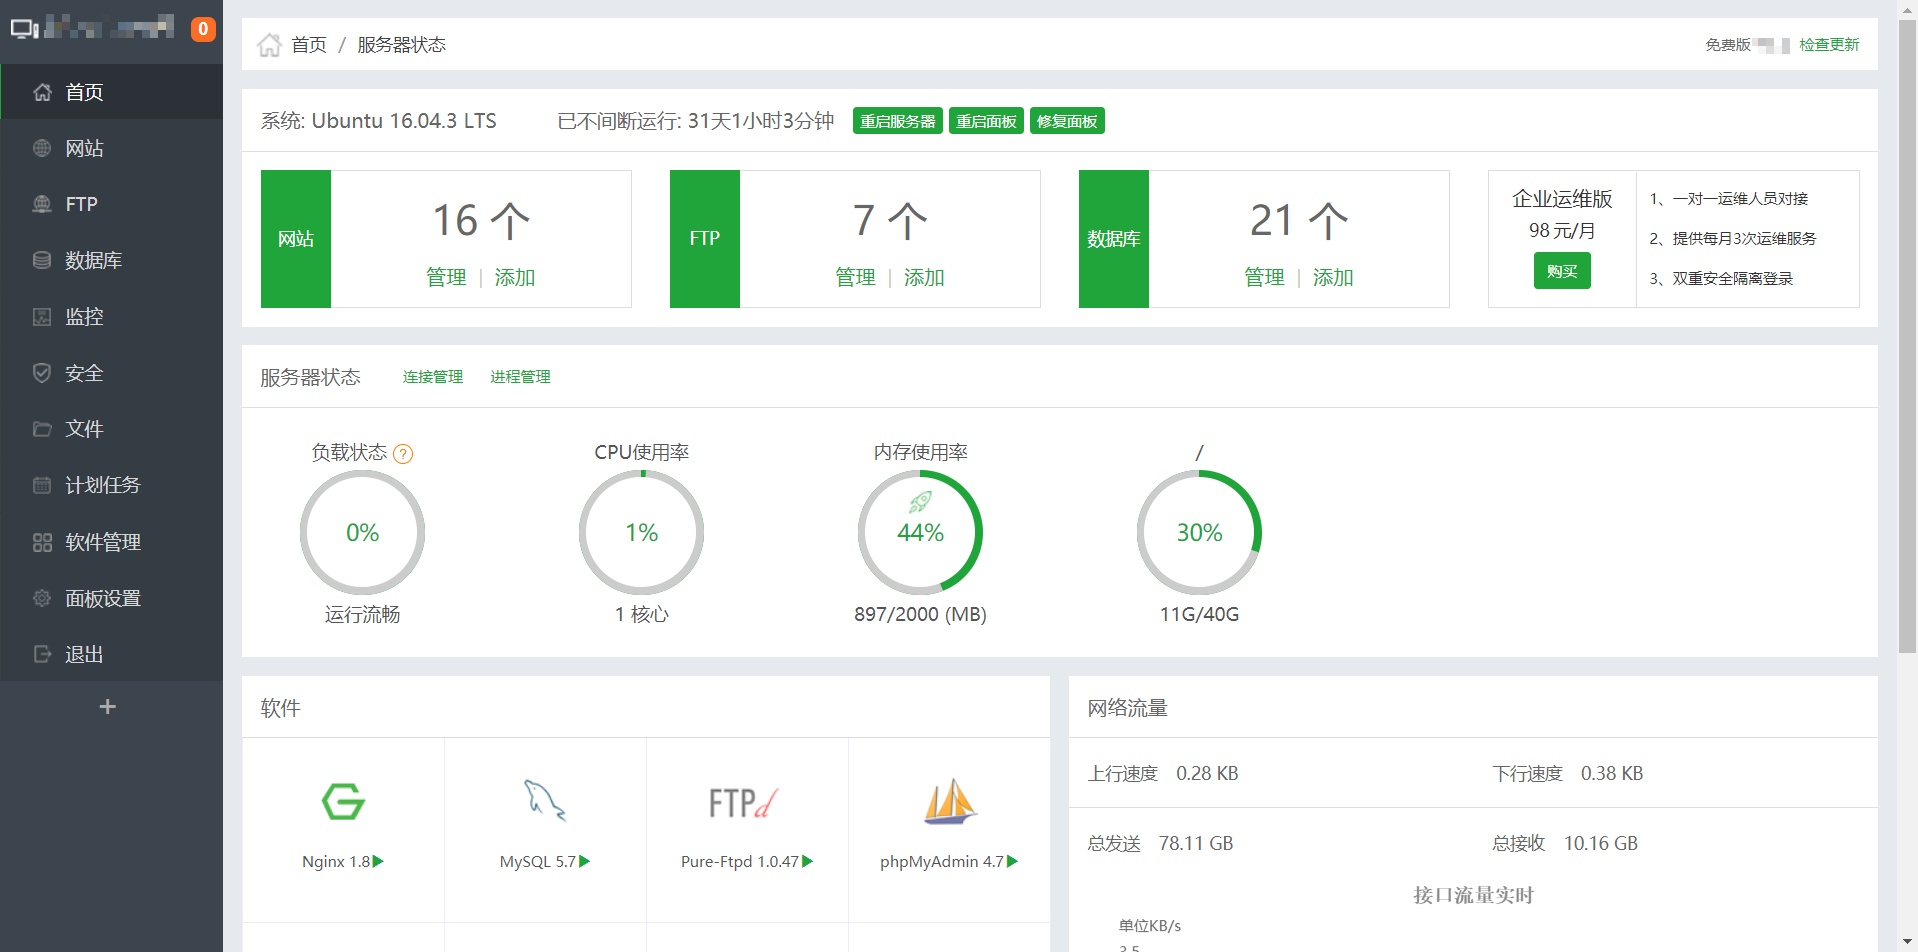Screen dimensions: 1918x952
Task: Click the page vertical scrollbar
Action: [x=1907, y=340]
